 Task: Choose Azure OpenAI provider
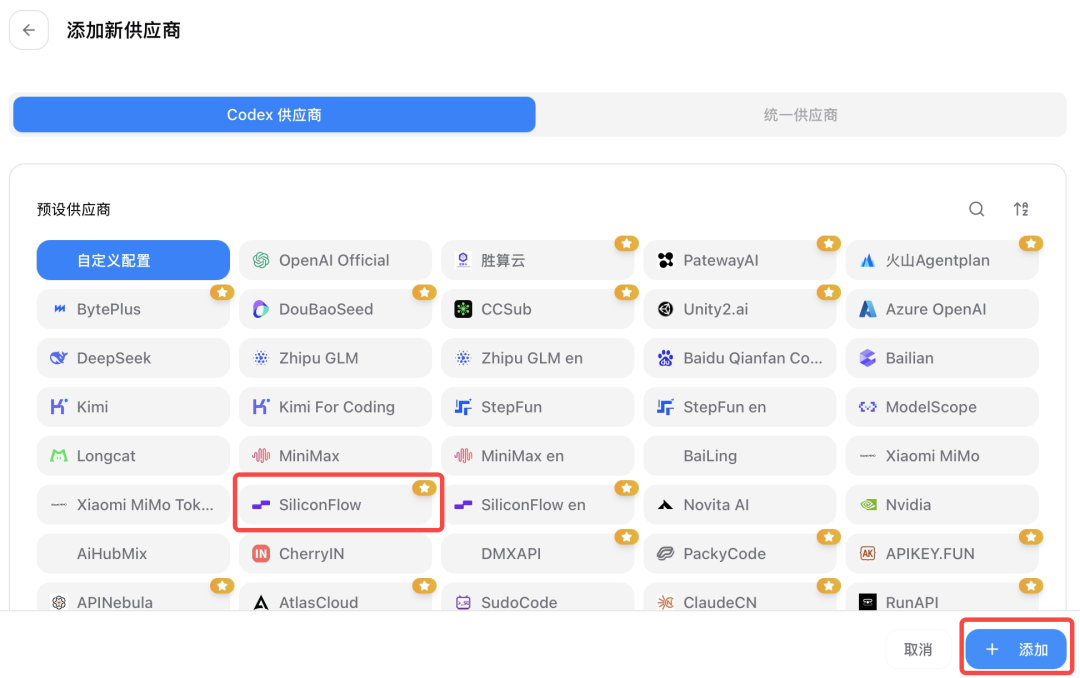(942, 309)
